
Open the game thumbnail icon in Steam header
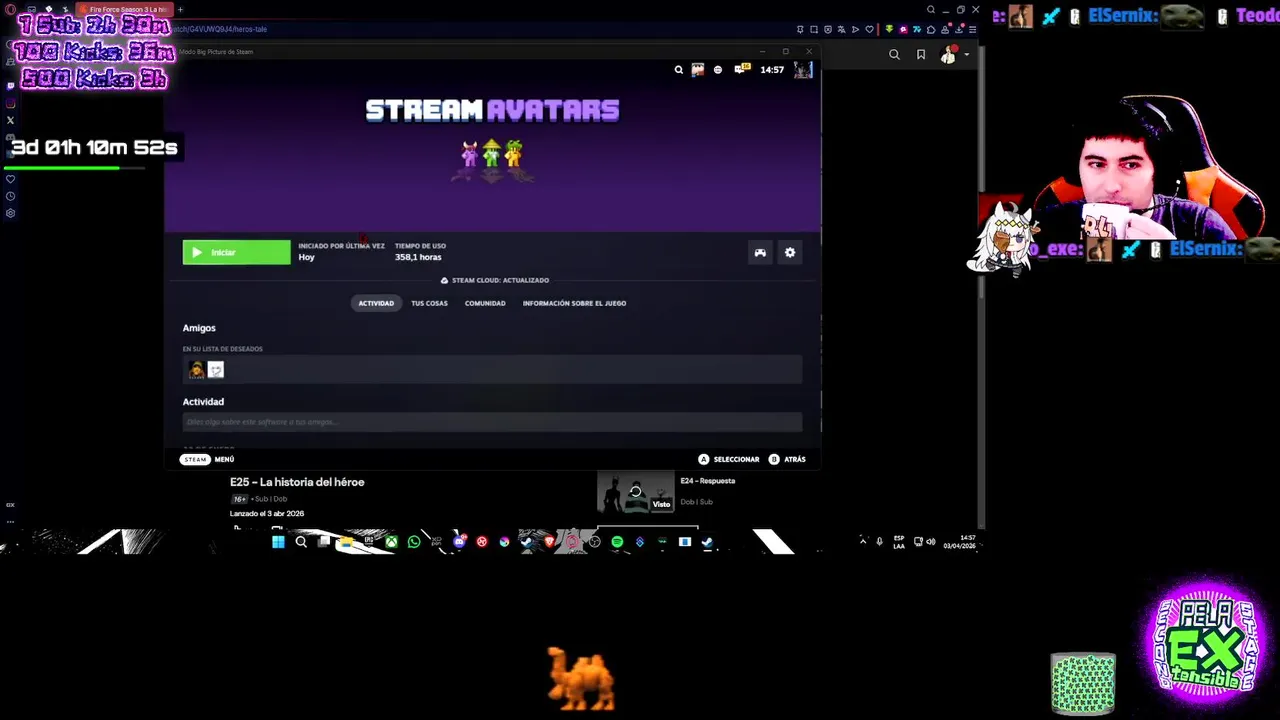[698, 70]
